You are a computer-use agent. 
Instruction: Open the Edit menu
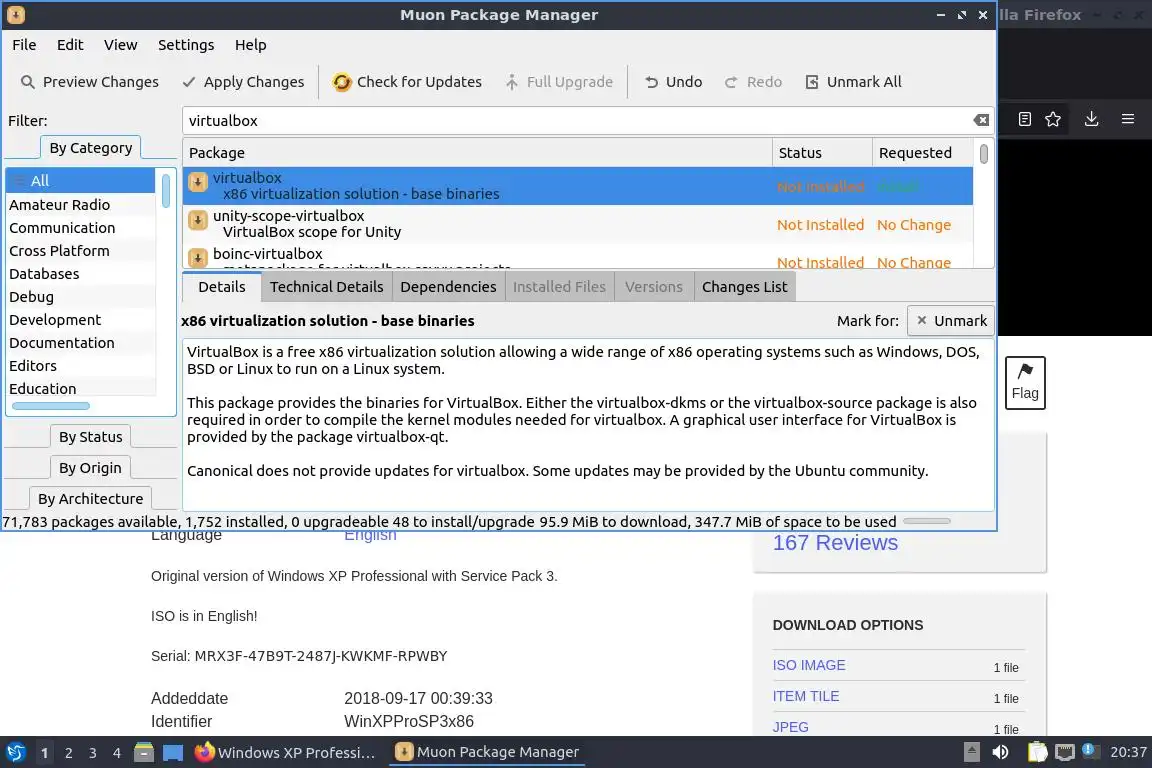point(70,45)
